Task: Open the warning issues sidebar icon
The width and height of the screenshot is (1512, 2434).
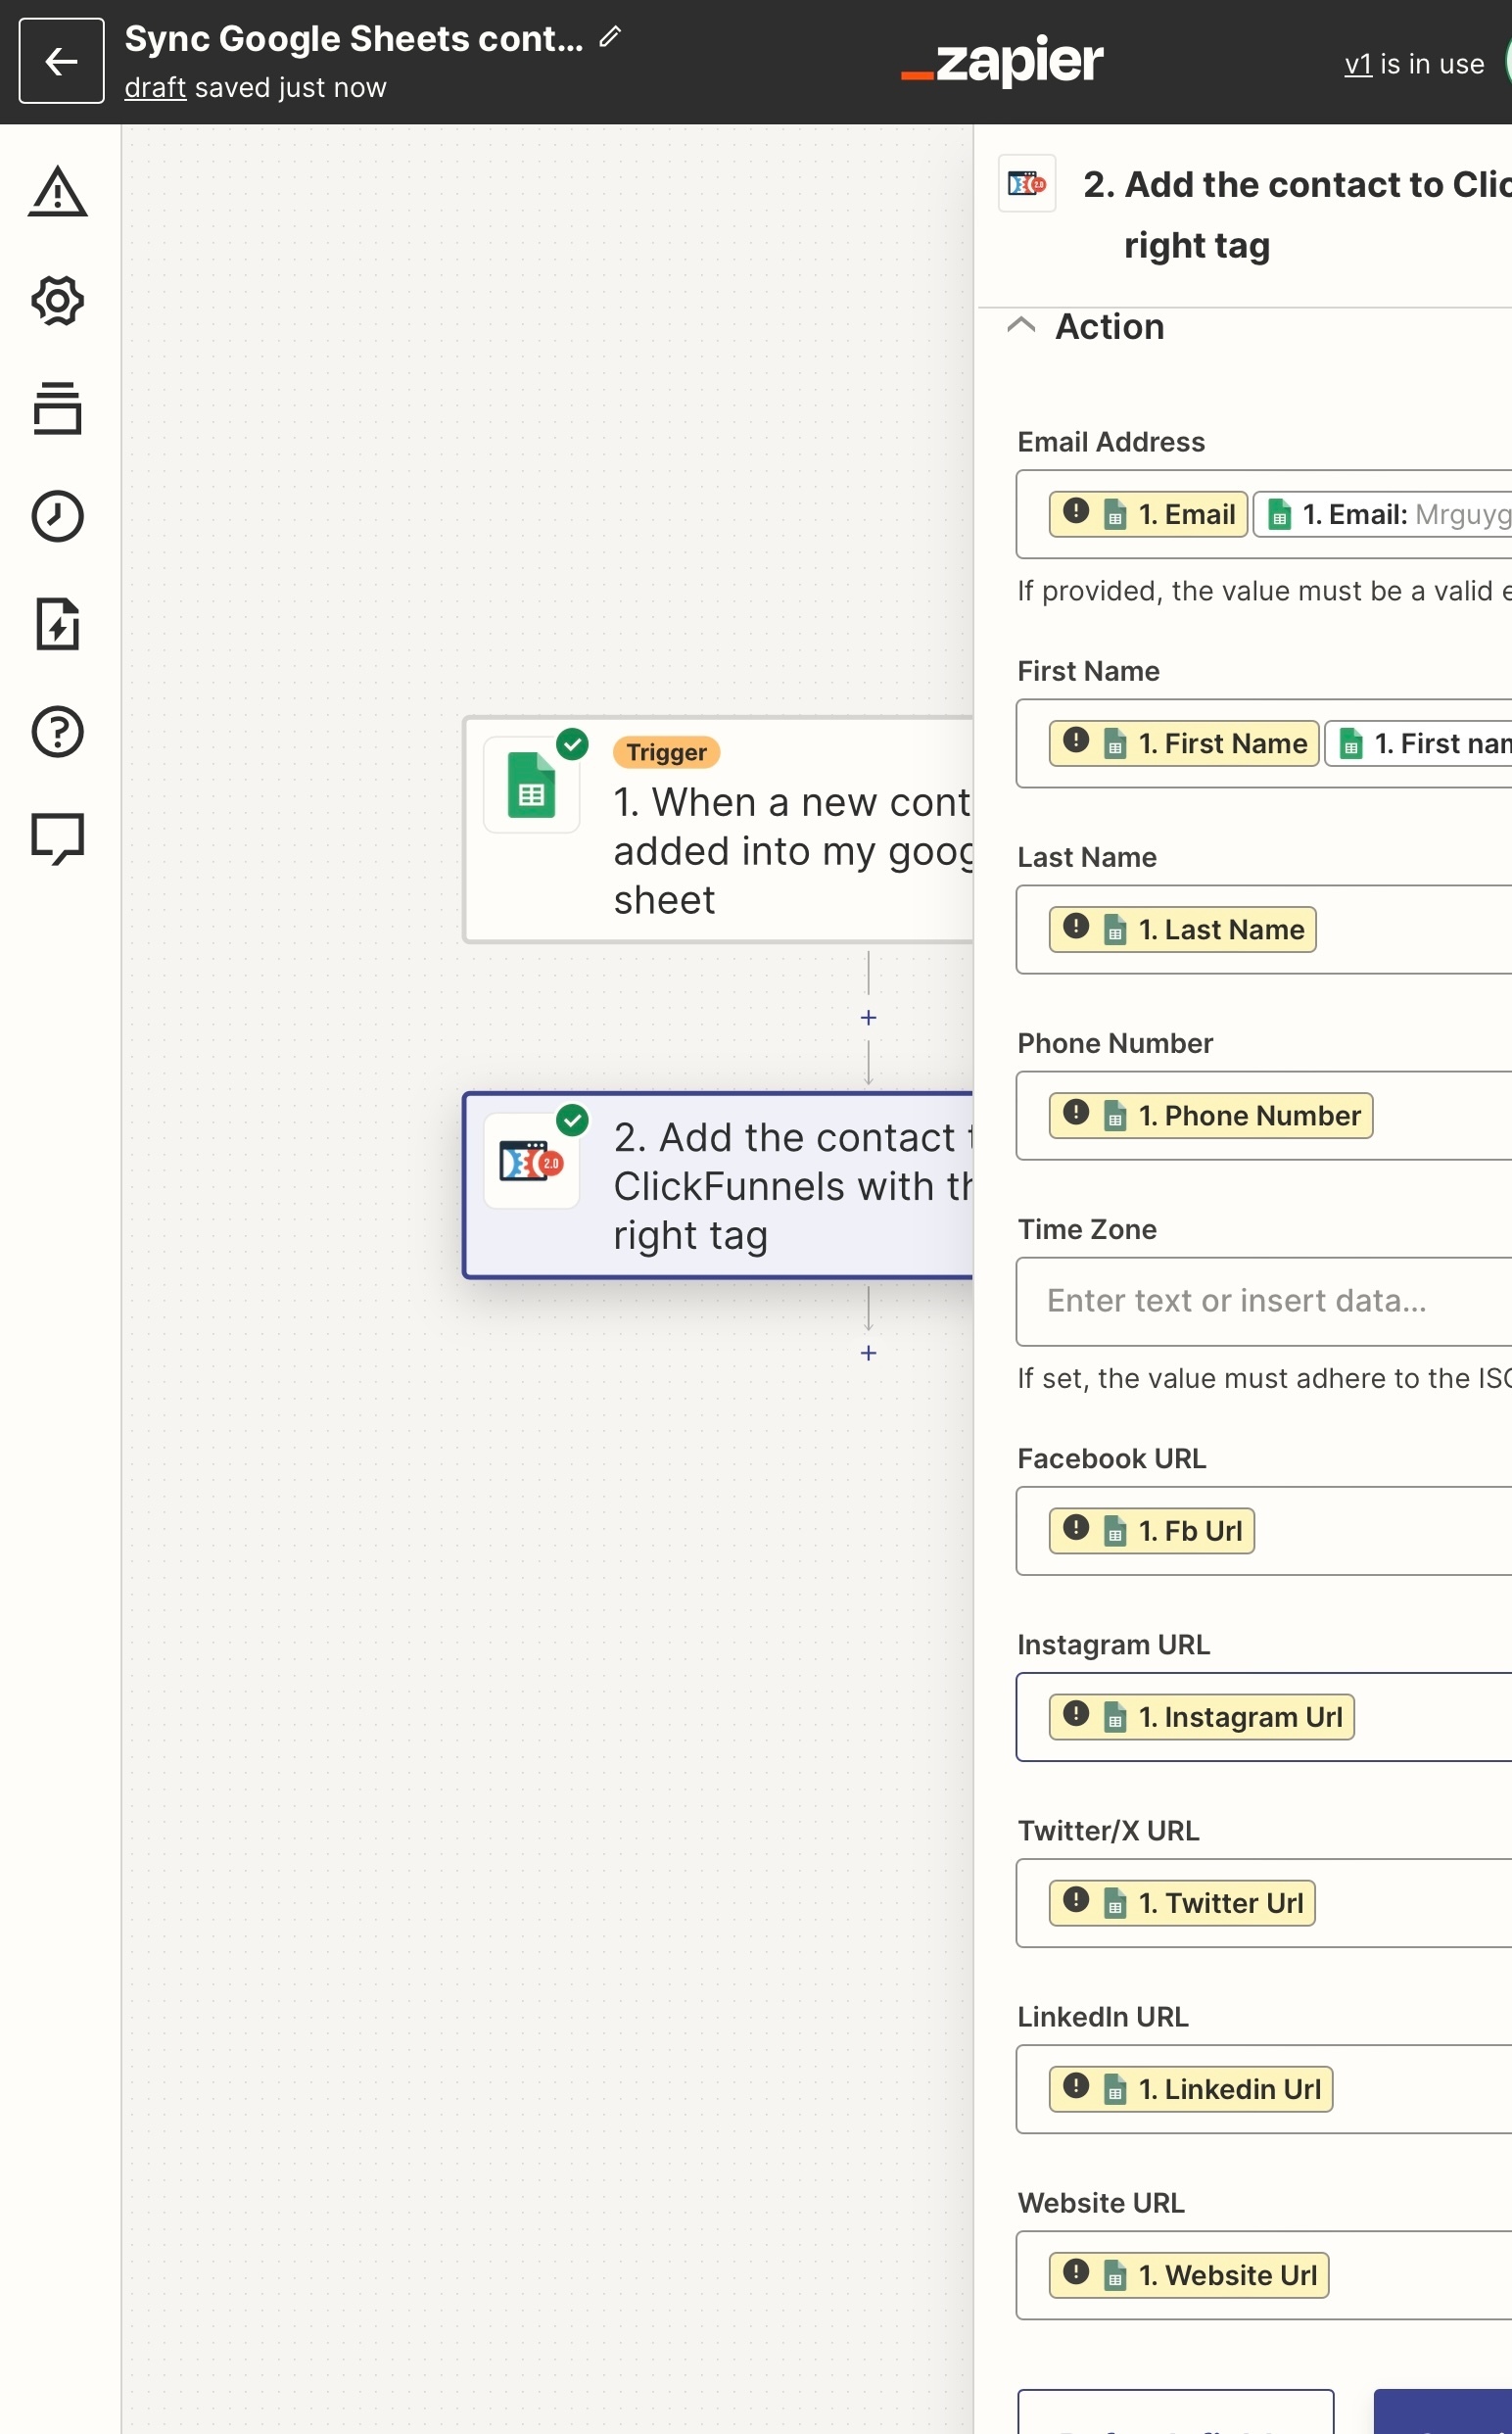Action: 58,191
